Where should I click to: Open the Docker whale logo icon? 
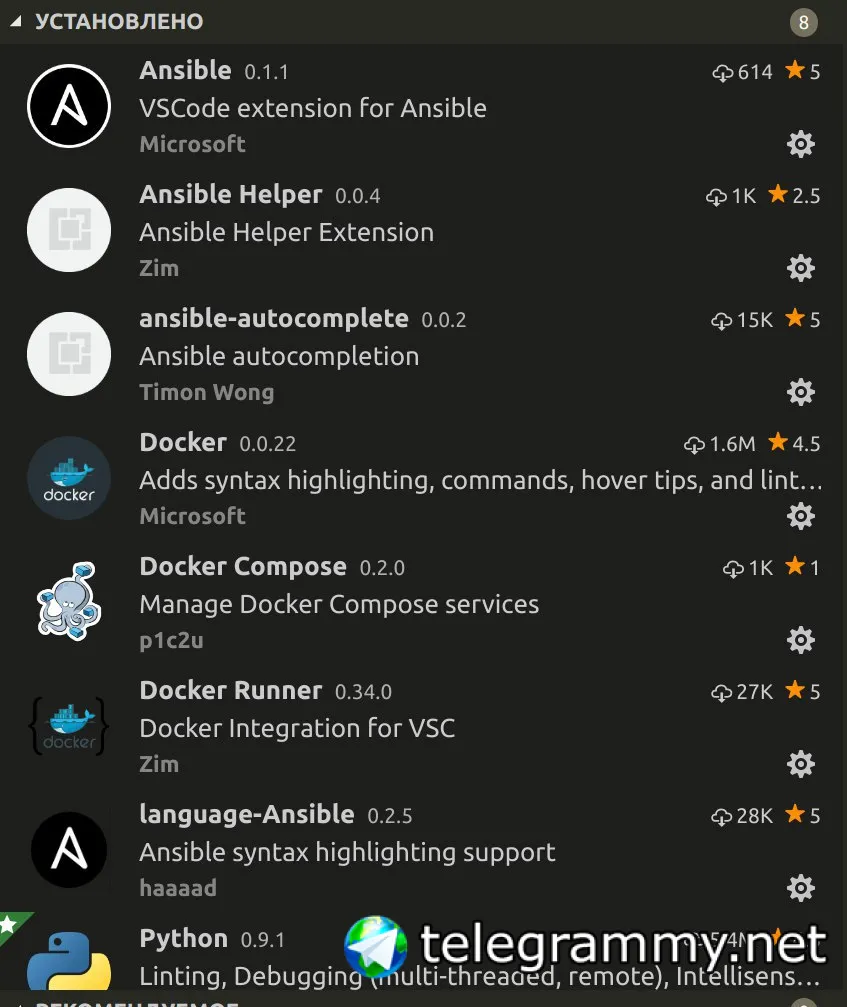pyautogui.click(x=68, y=478)
